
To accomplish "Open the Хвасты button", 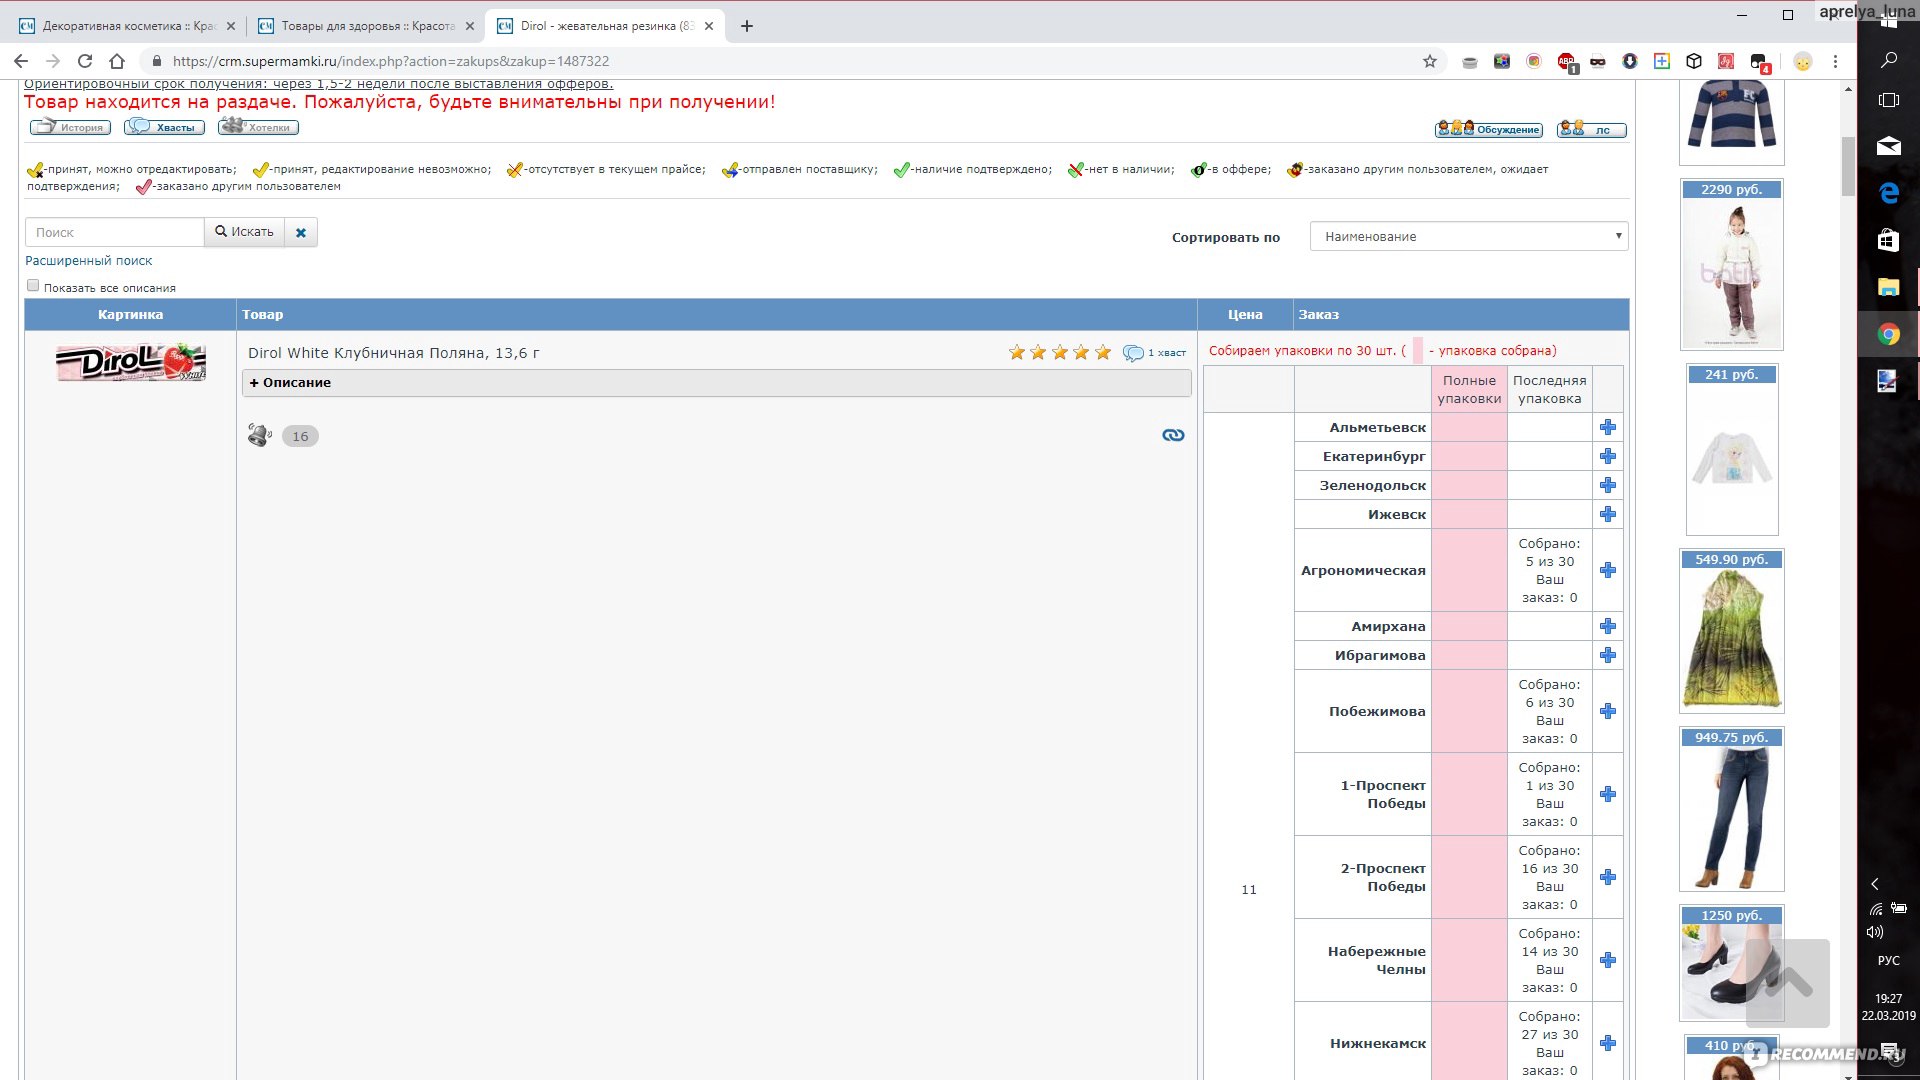I will click(x=165, y=127).
